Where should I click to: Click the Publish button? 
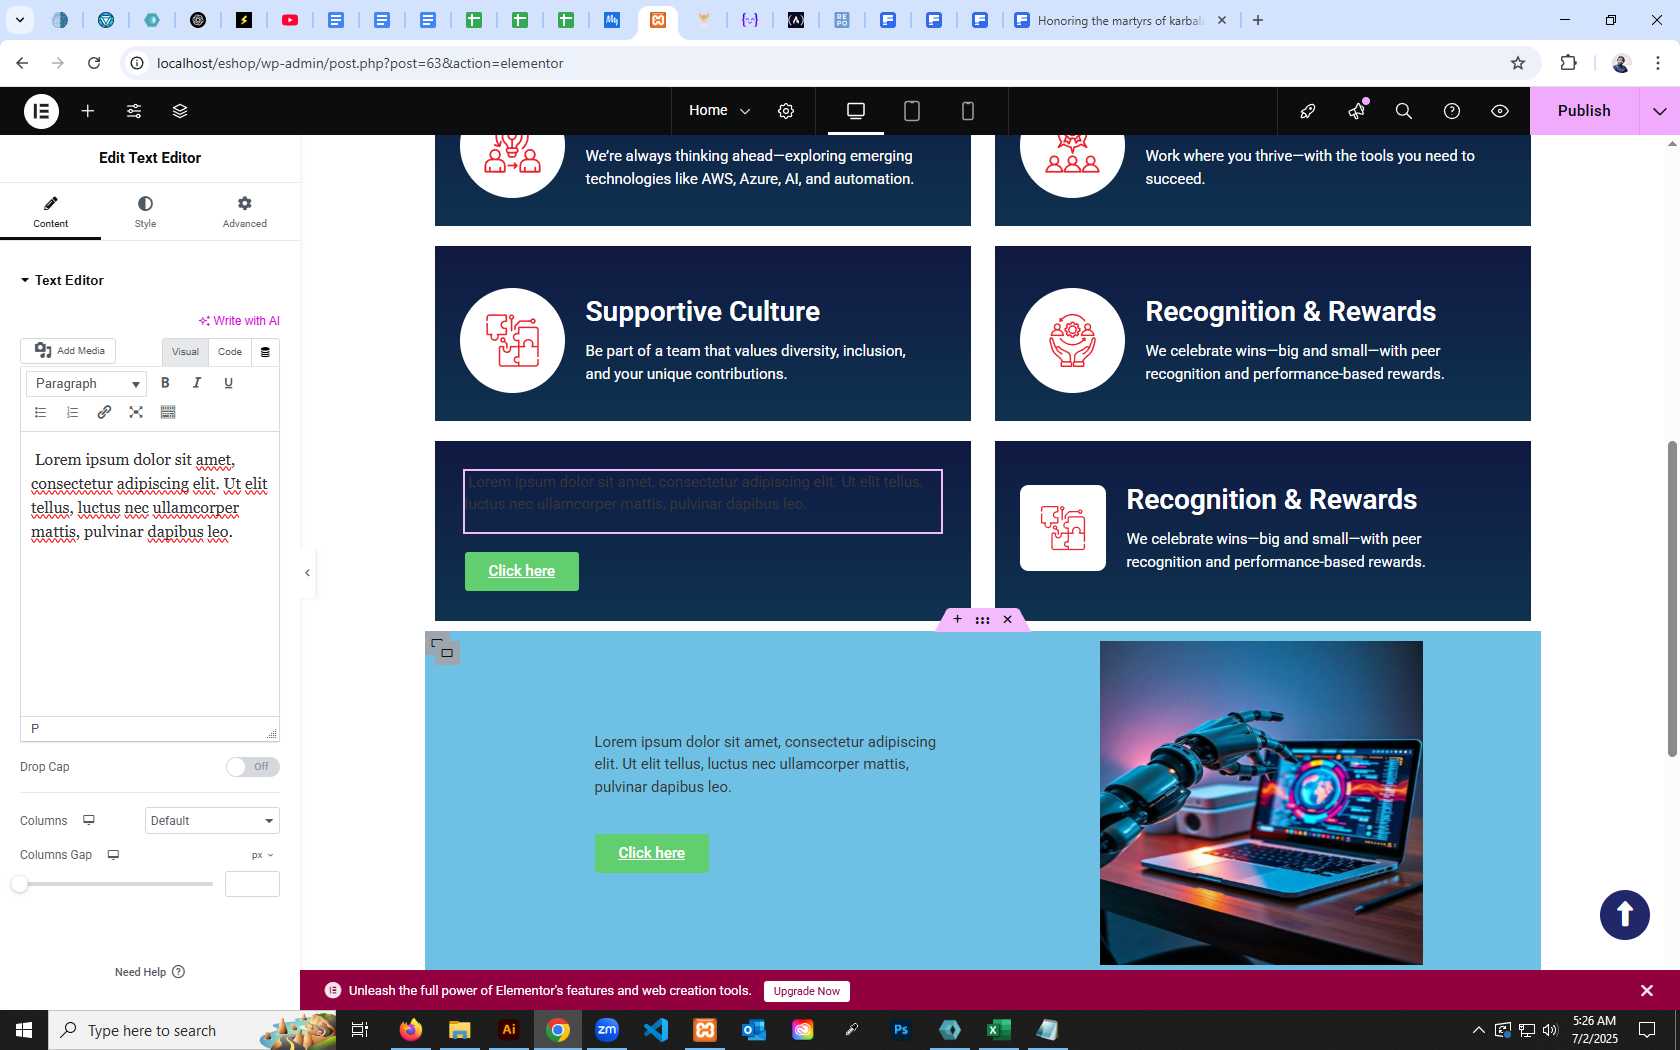click(1584, 111)
